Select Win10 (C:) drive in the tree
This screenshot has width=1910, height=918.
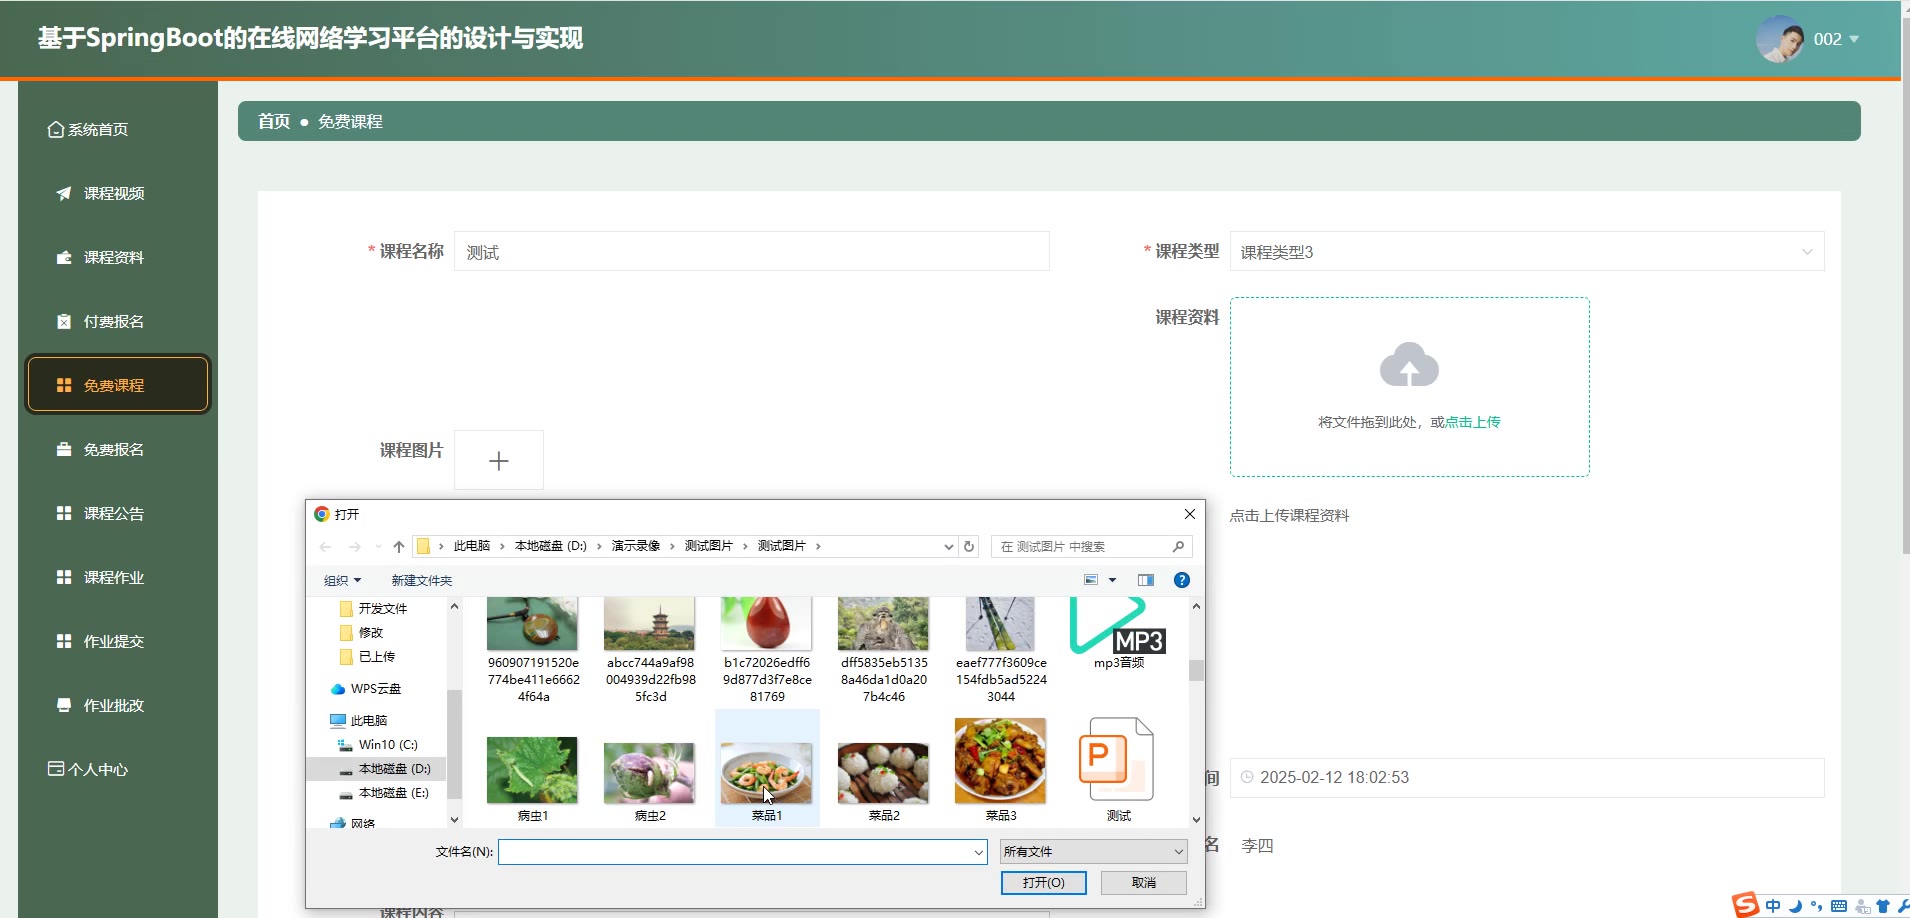(388, 744)
